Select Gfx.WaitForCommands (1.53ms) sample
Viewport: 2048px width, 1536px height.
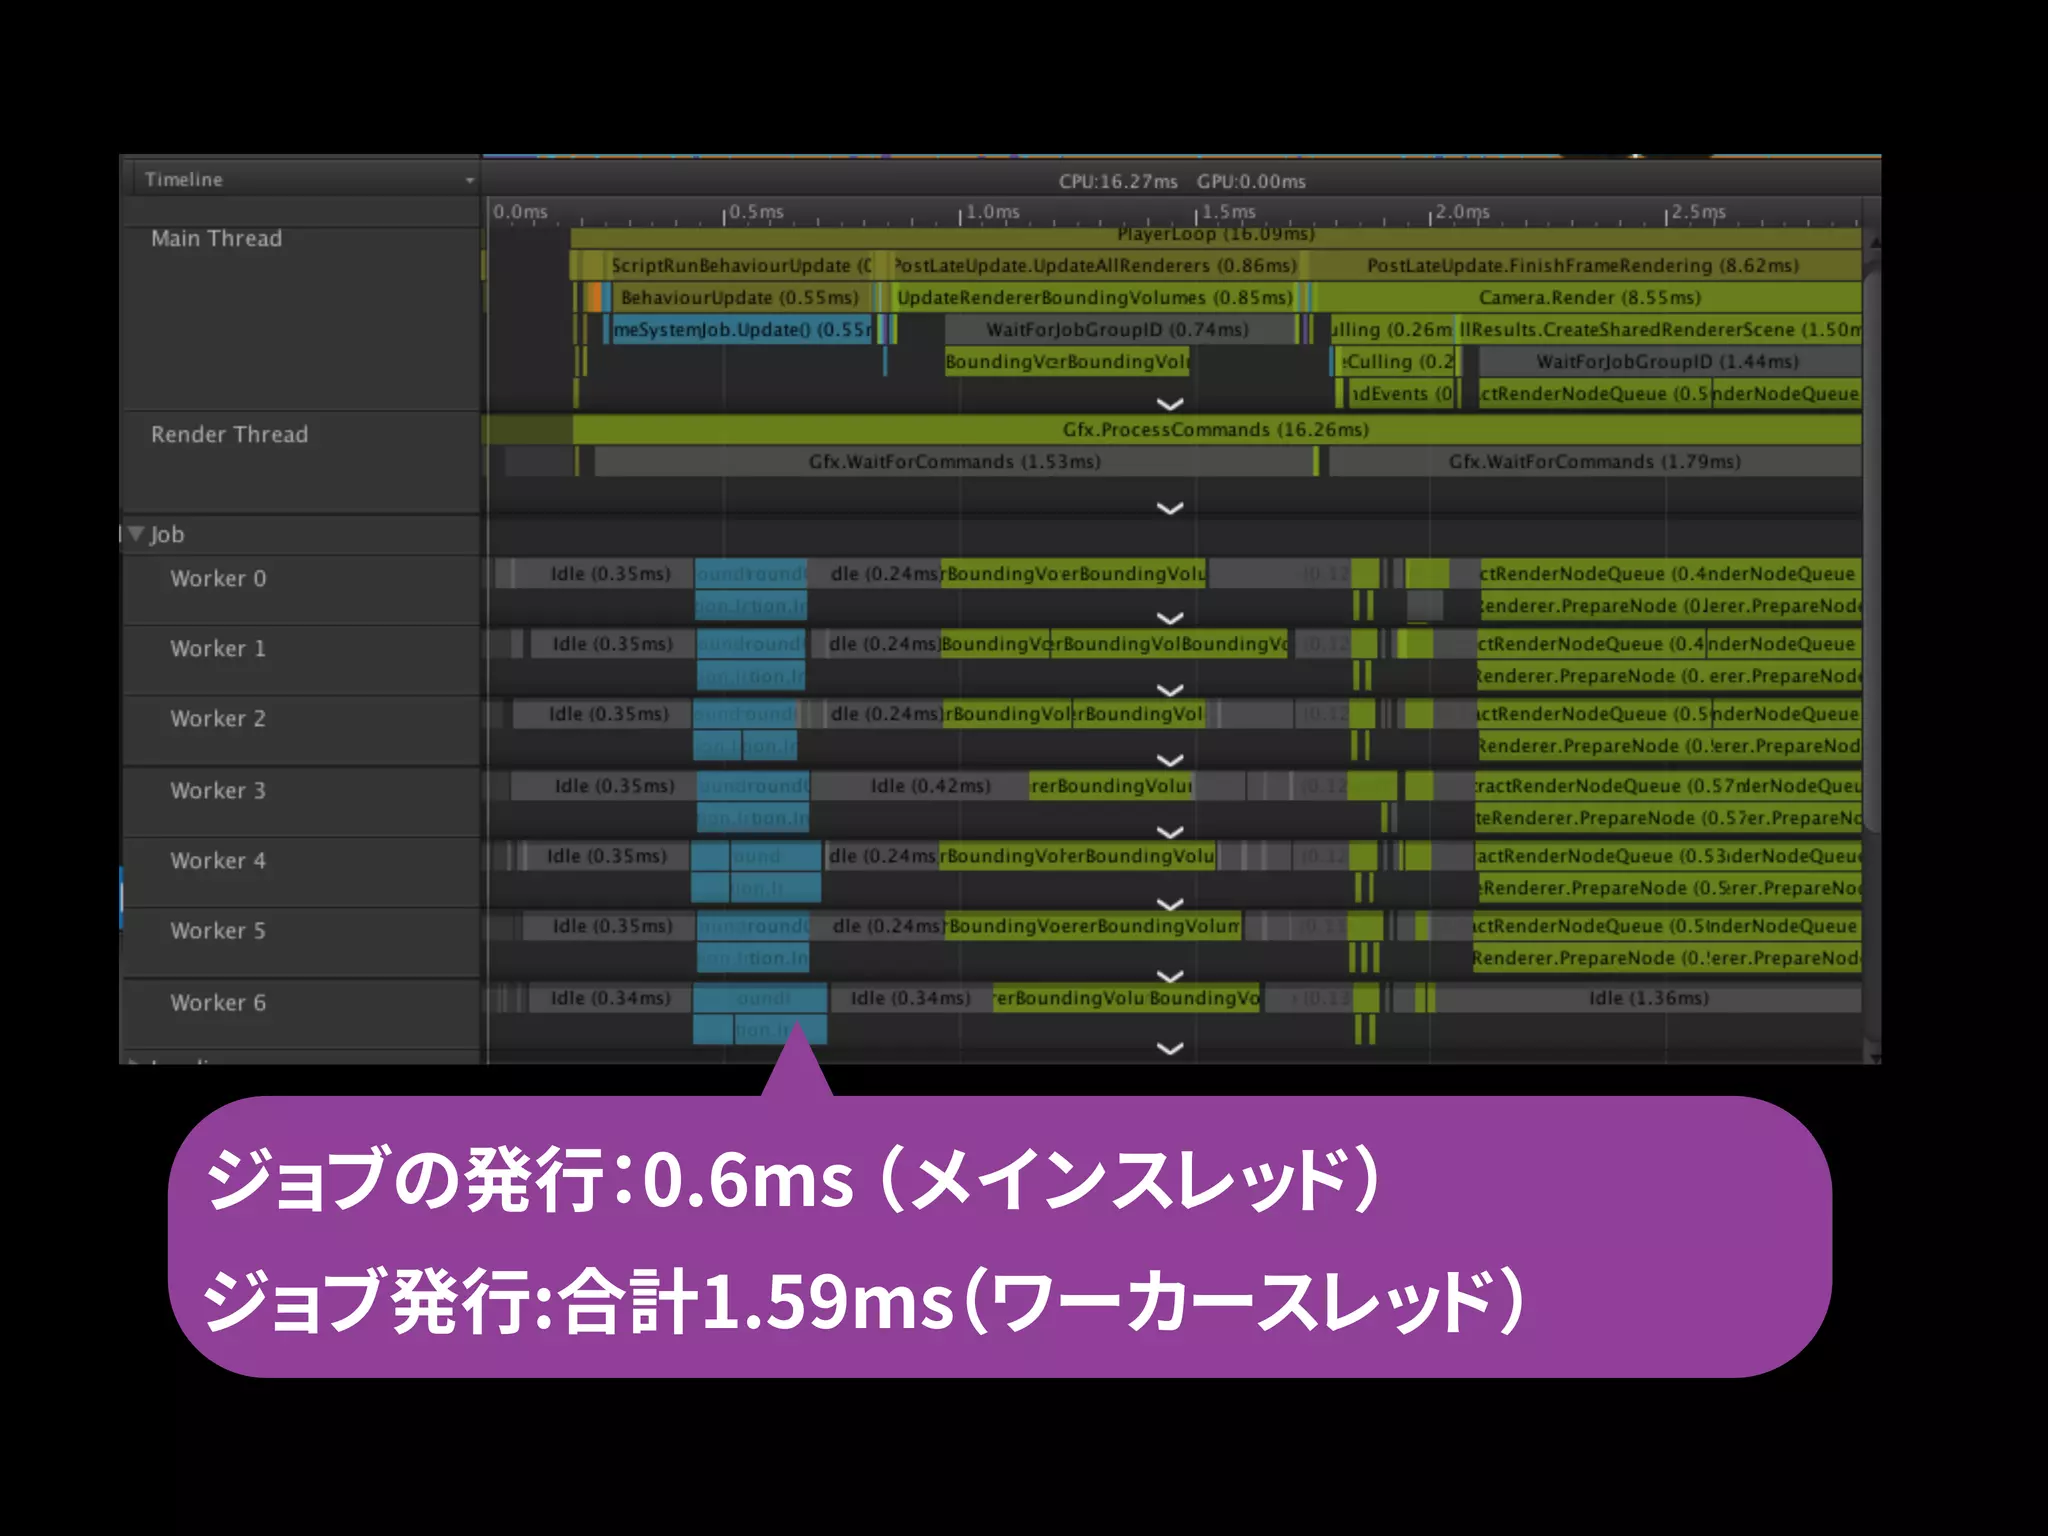click(954, 461)
